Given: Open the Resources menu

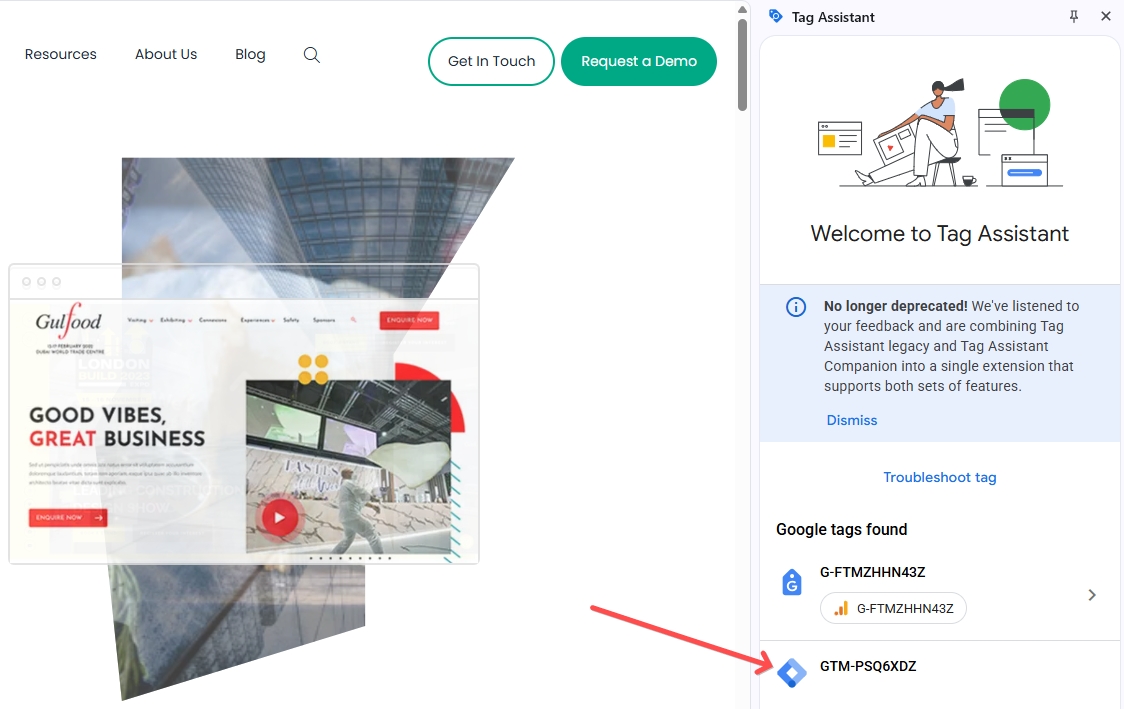Looking at the screenshot, I should tap(60, 54).
